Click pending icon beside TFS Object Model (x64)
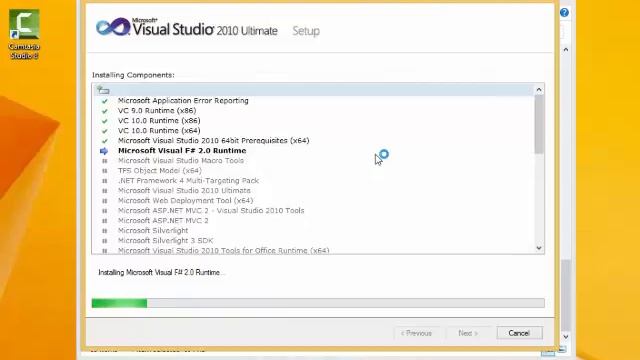This screenshot has height=360, width=640. (x=104, y=171)
